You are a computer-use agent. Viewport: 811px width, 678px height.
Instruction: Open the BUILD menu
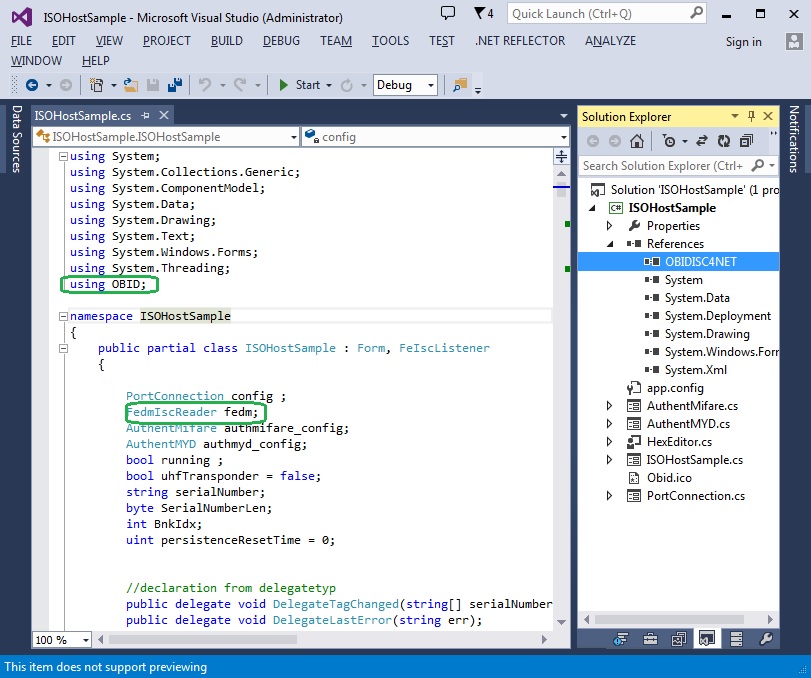coord(227,41)
